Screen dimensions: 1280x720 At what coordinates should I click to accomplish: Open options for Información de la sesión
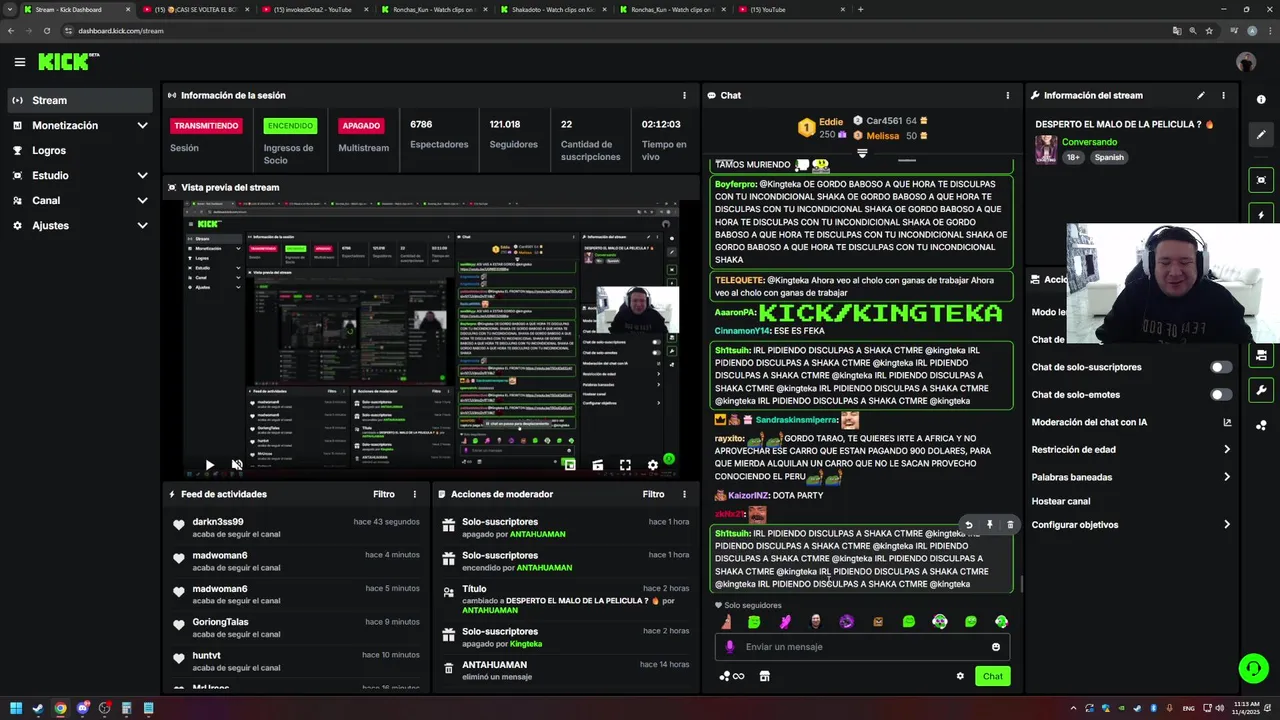685,95
